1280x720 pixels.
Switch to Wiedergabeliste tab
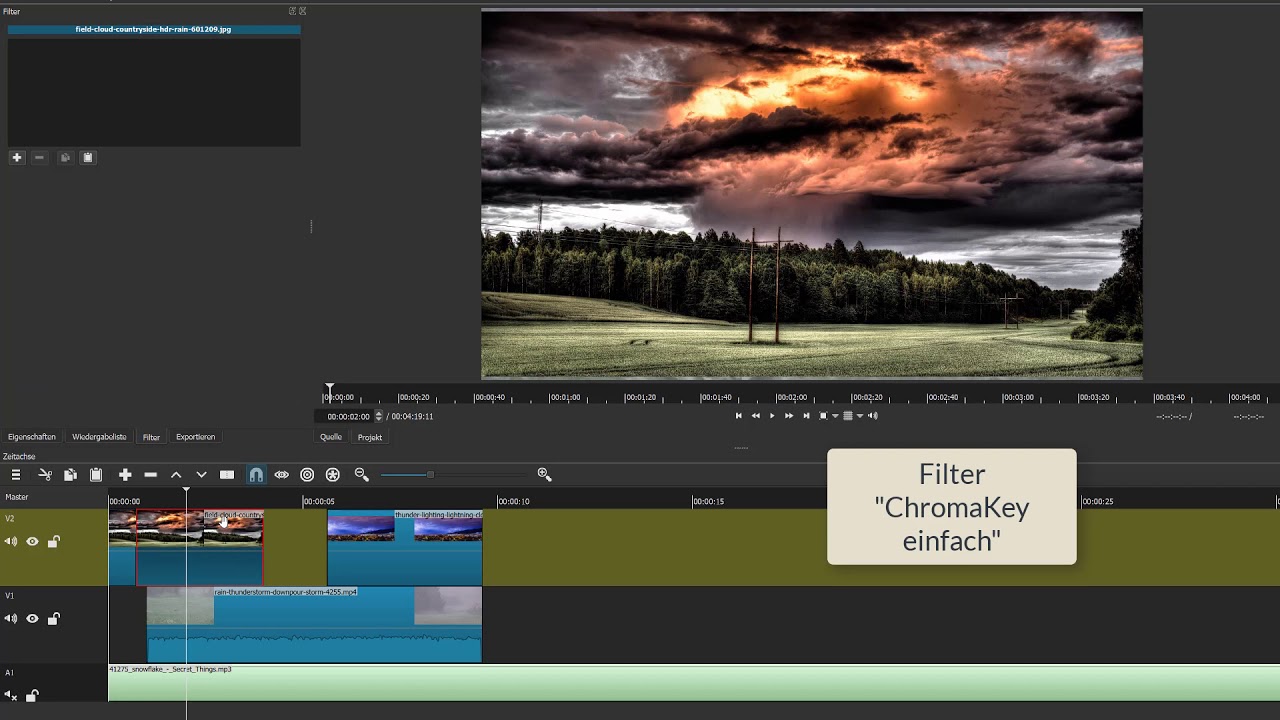coord(99,437)
